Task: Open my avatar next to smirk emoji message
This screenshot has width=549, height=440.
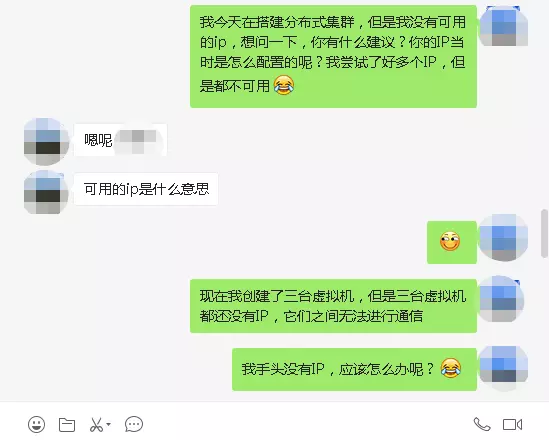Action: (503, 237)
